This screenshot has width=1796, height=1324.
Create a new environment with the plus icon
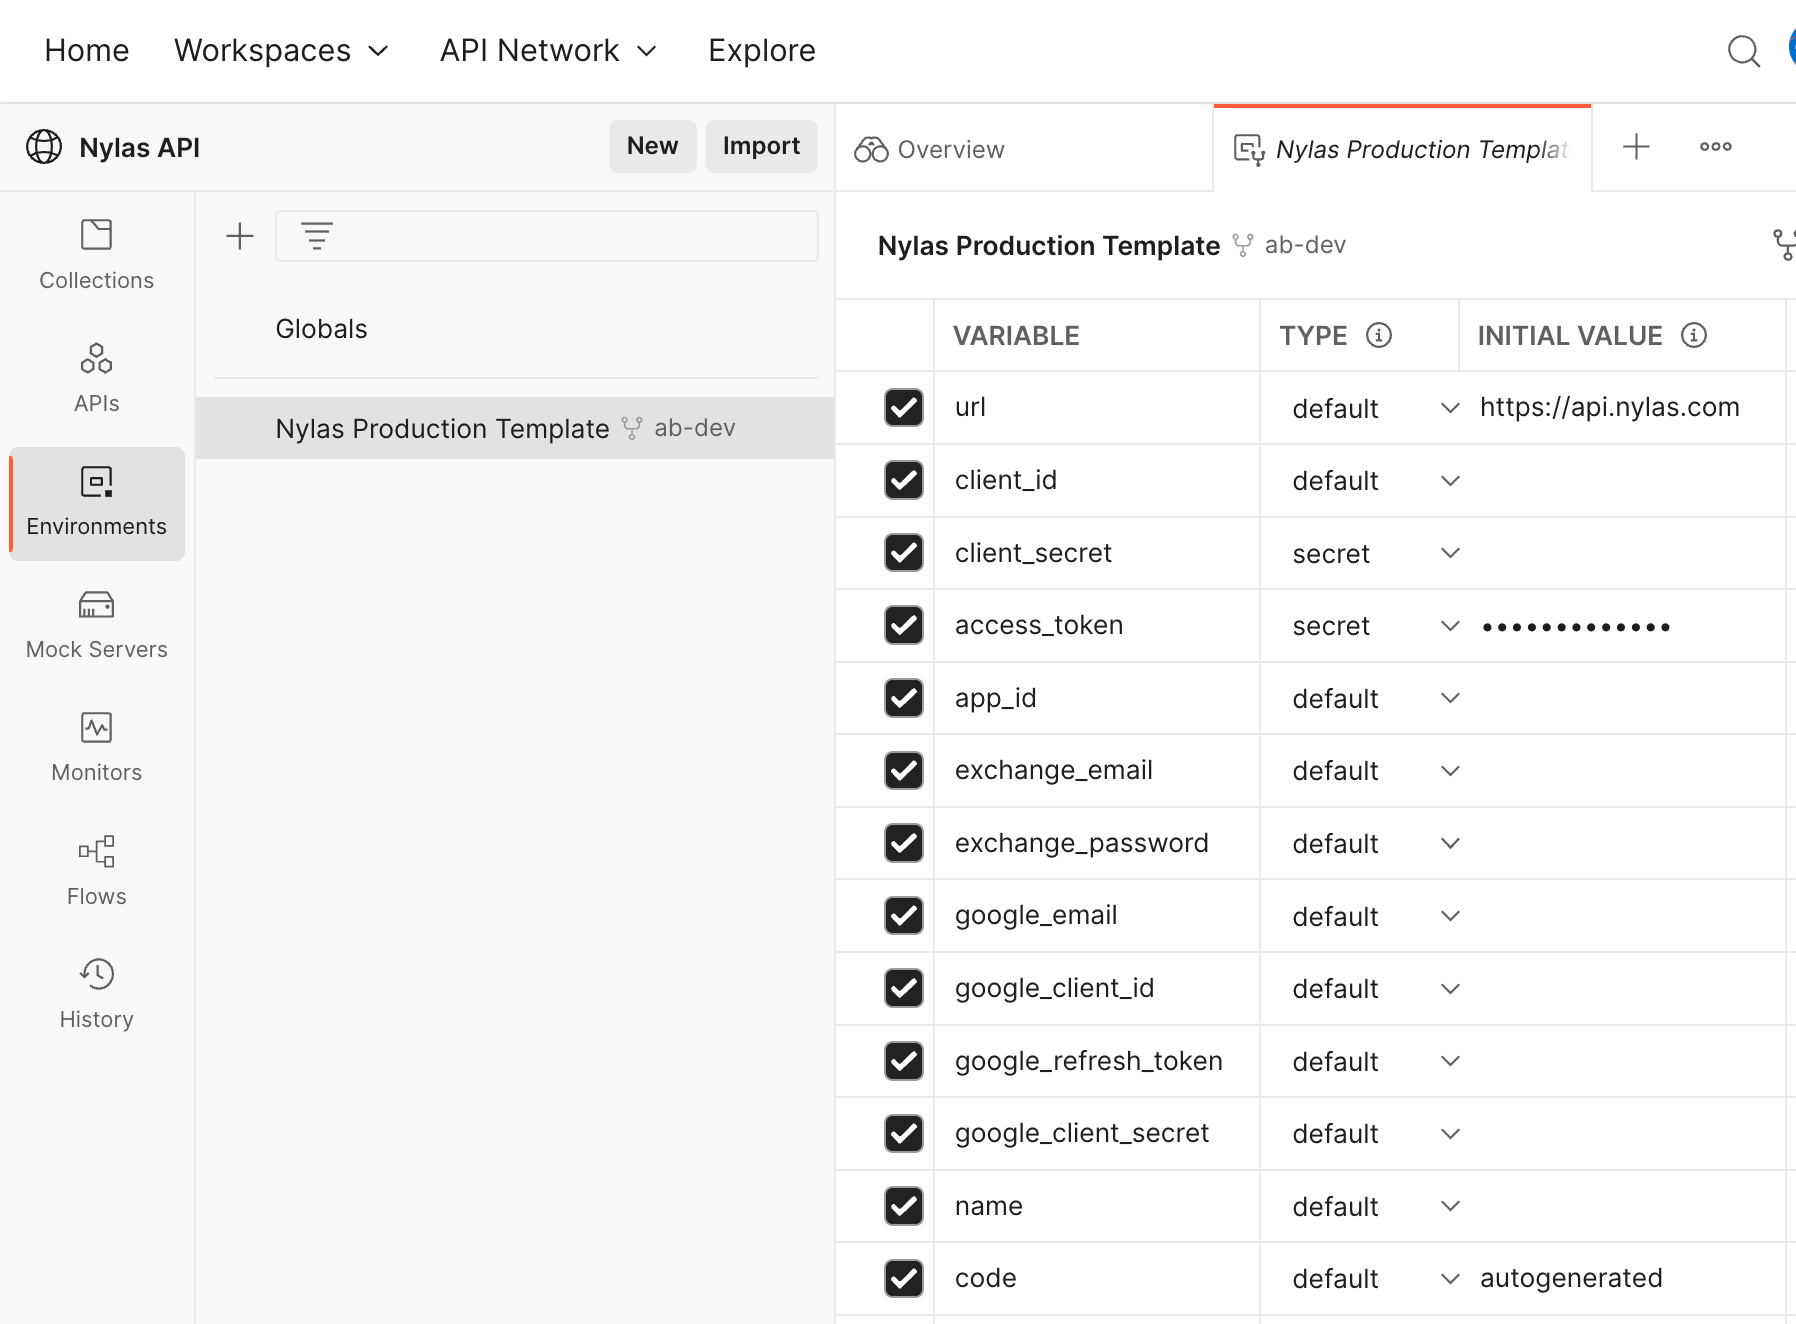tap(239, 236)
